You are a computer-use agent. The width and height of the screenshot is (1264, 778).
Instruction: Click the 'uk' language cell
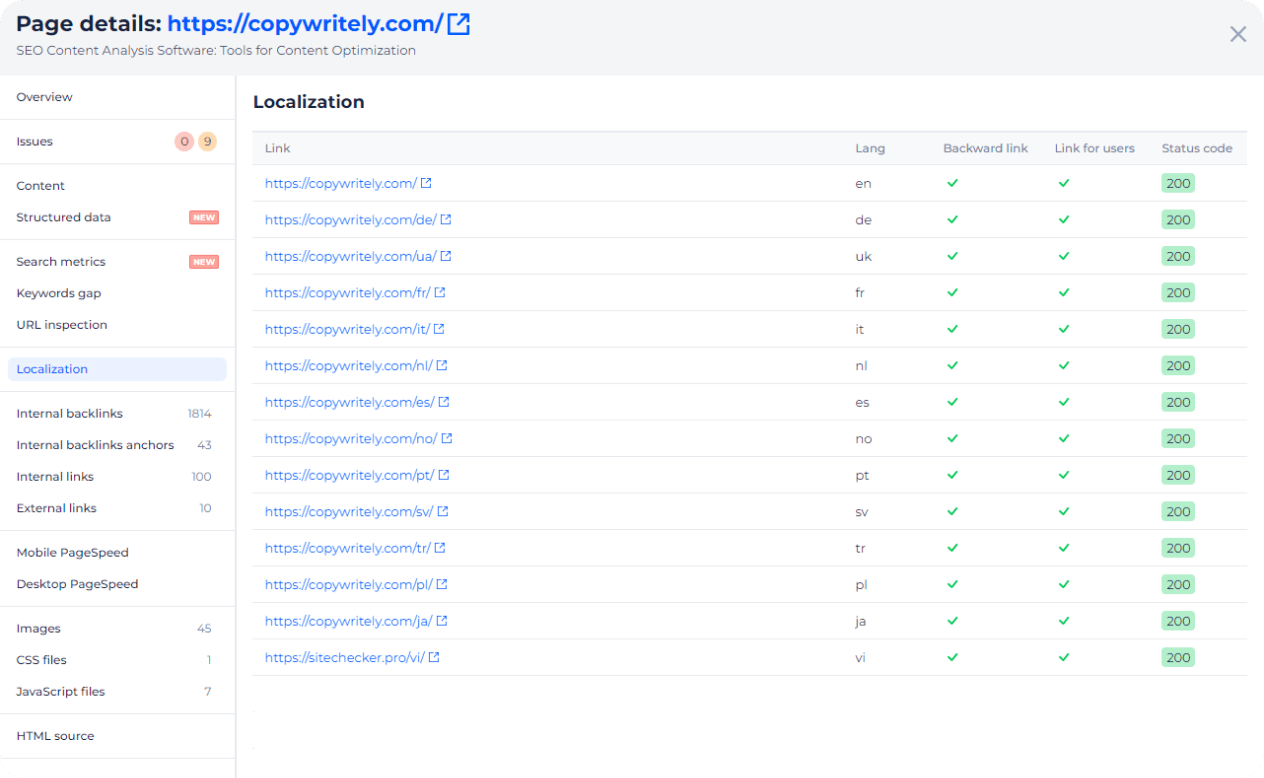863,256
